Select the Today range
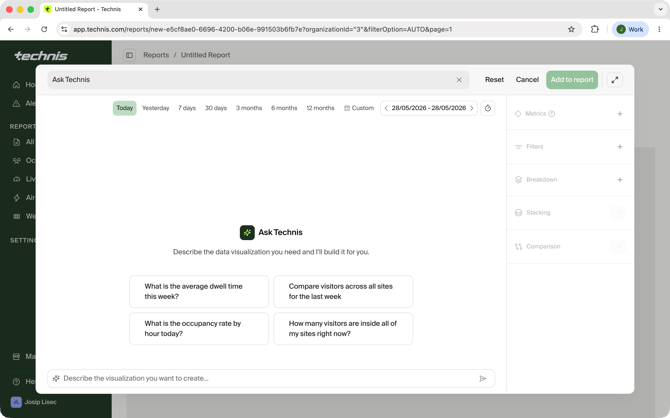670x418 pixels. [125, 108]
